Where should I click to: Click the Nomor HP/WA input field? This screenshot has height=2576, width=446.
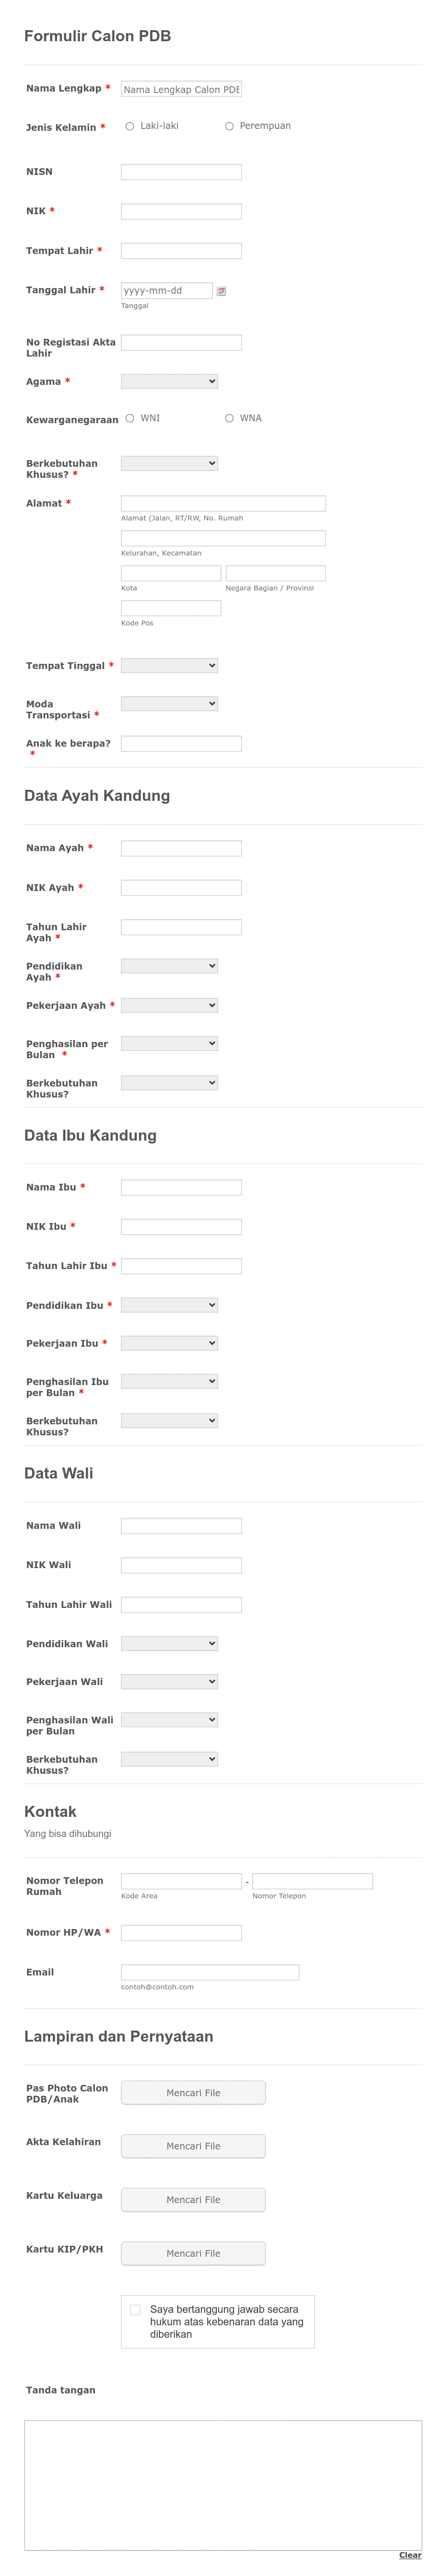click(x=181, y=1933)
